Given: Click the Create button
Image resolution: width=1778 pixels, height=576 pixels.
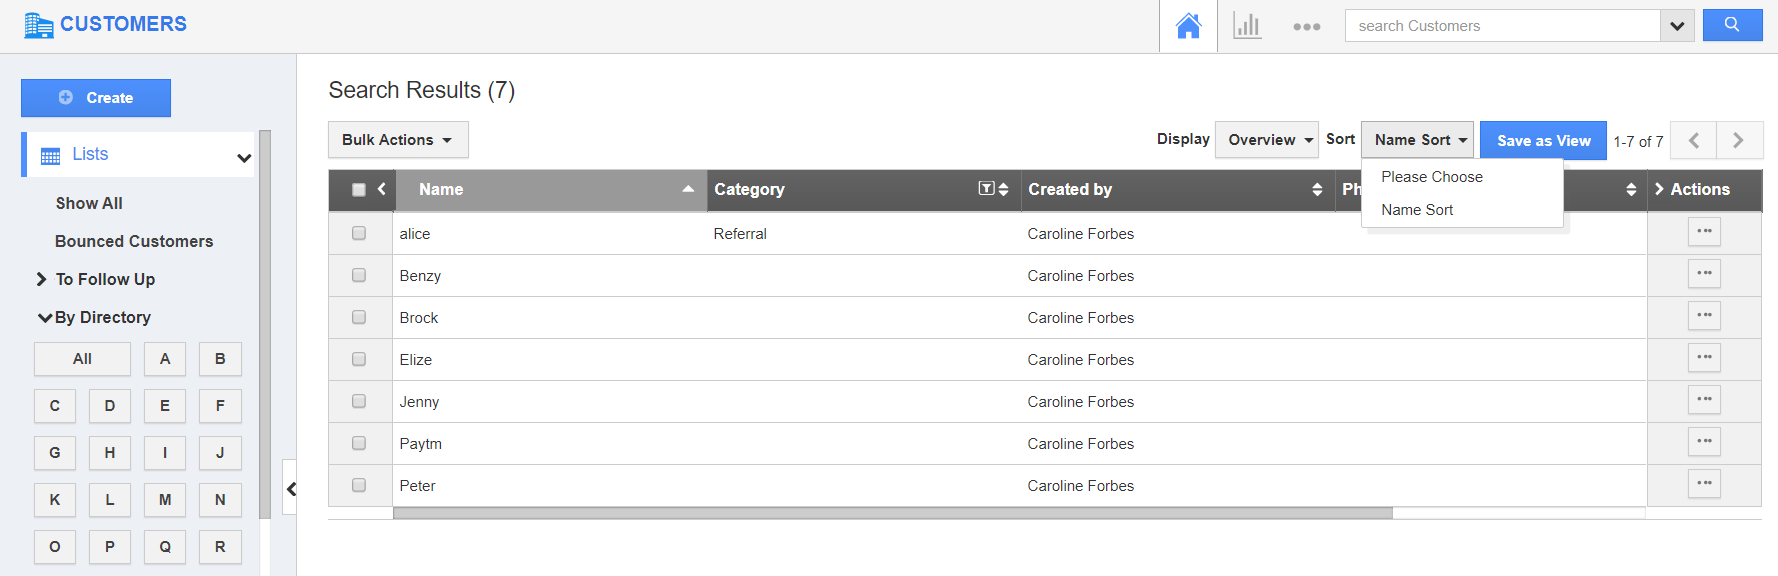Looking at the screenshot, I should click(x=96, y=98).
